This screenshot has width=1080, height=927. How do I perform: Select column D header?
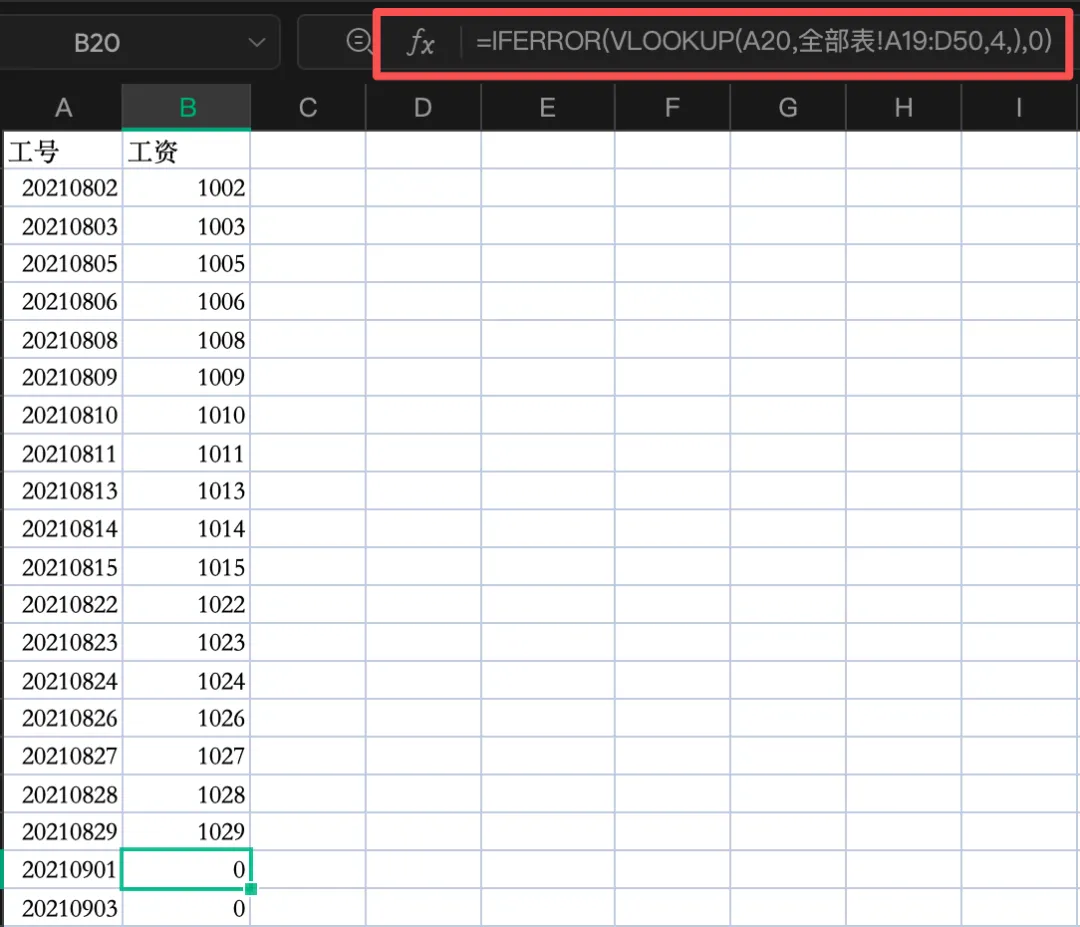click(x=423, y=107)
